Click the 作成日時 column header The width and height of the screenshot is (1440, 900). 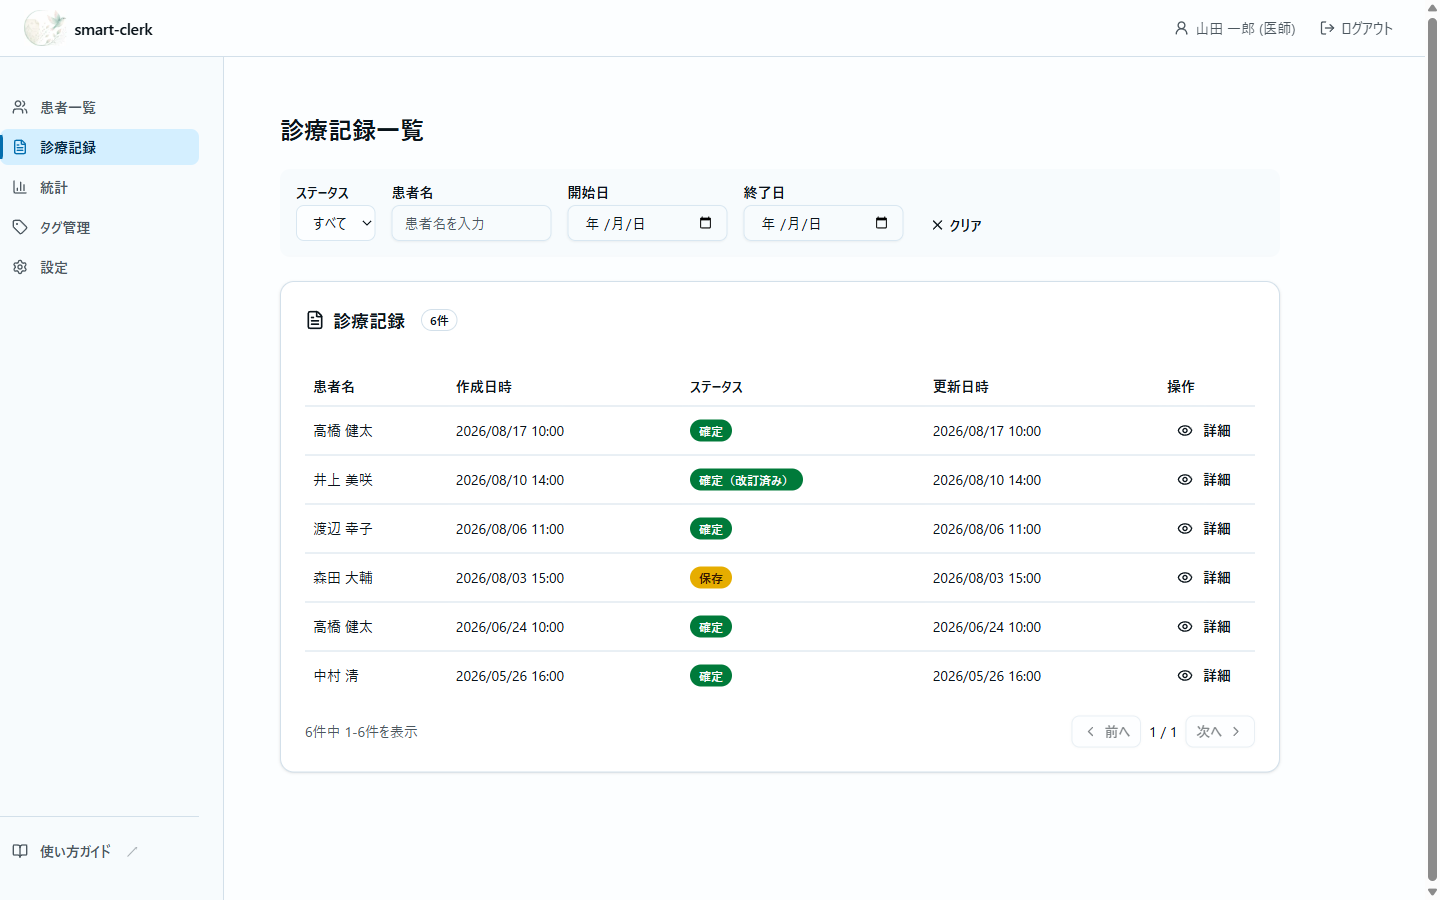coord(484,387)
